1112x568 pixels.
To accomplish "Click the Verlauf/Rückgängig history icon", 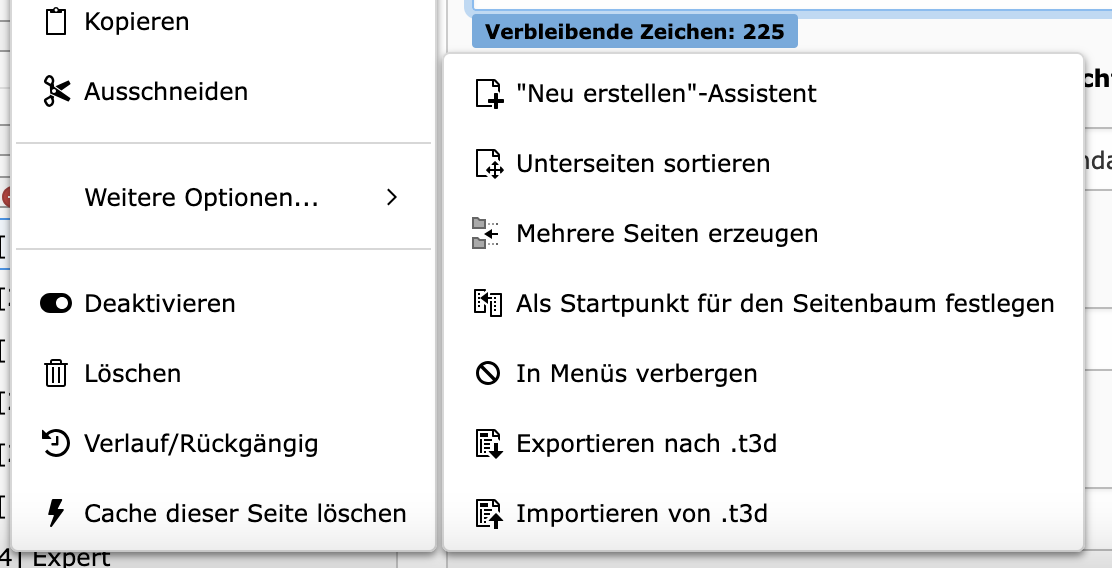I will click(55, 443).
